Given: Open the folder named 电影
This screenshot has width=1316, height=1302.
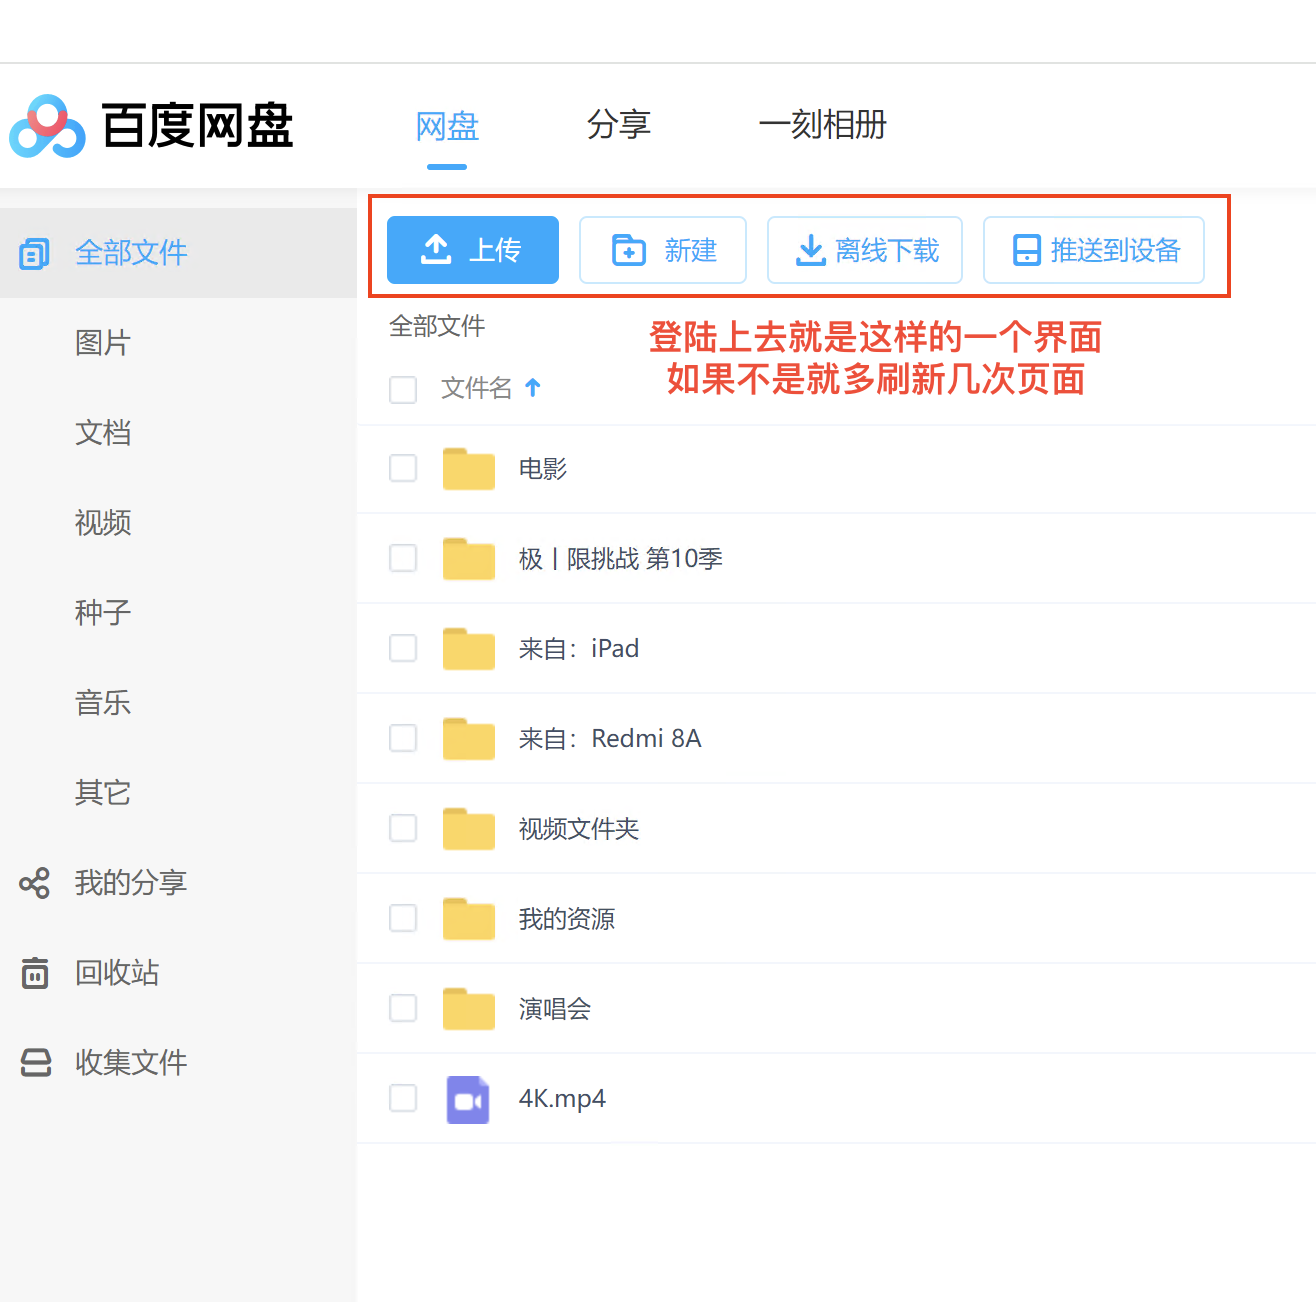Looking at the screenshot, I should (543, 469).
